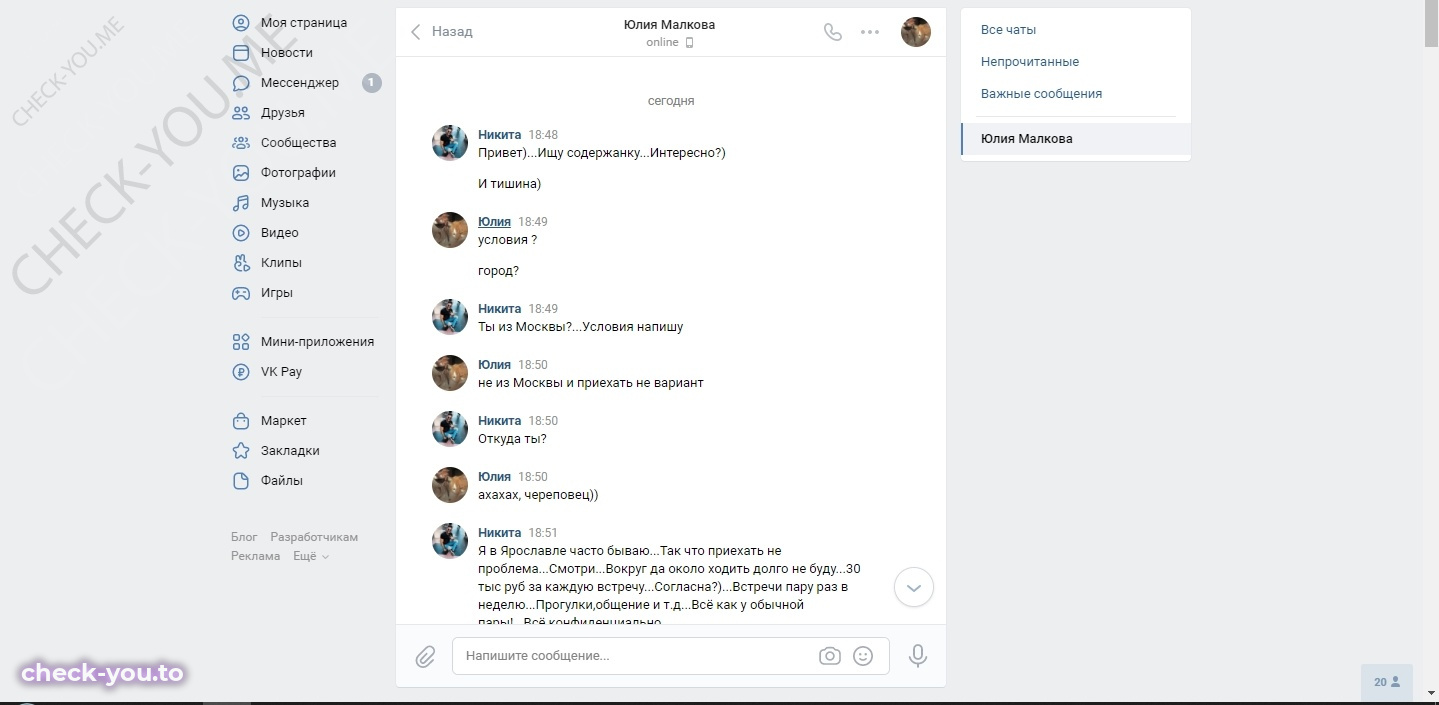Select message 'не из Москвы и приехать не вариант'
Screen dimensions: 1439x705
pyautogui.click(x=591, y=383)
